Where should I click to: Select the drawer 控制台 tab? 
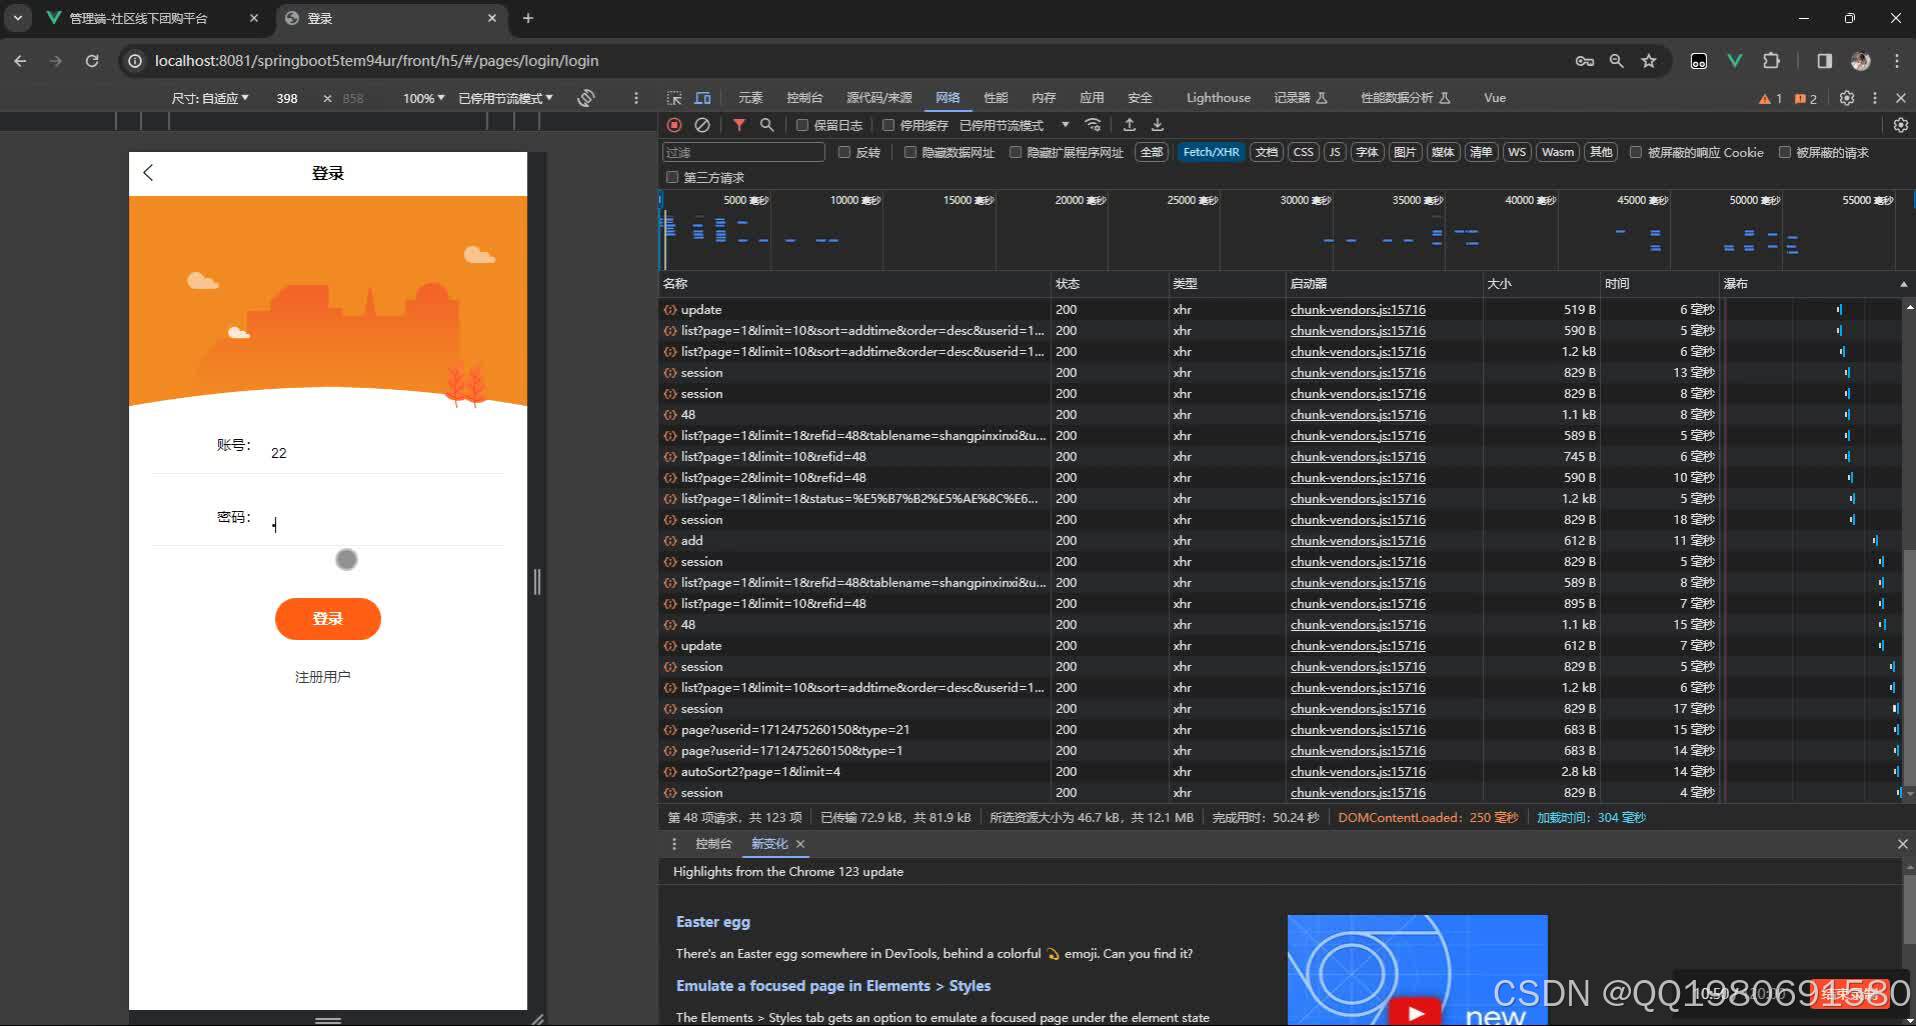[x=713, y=844]
